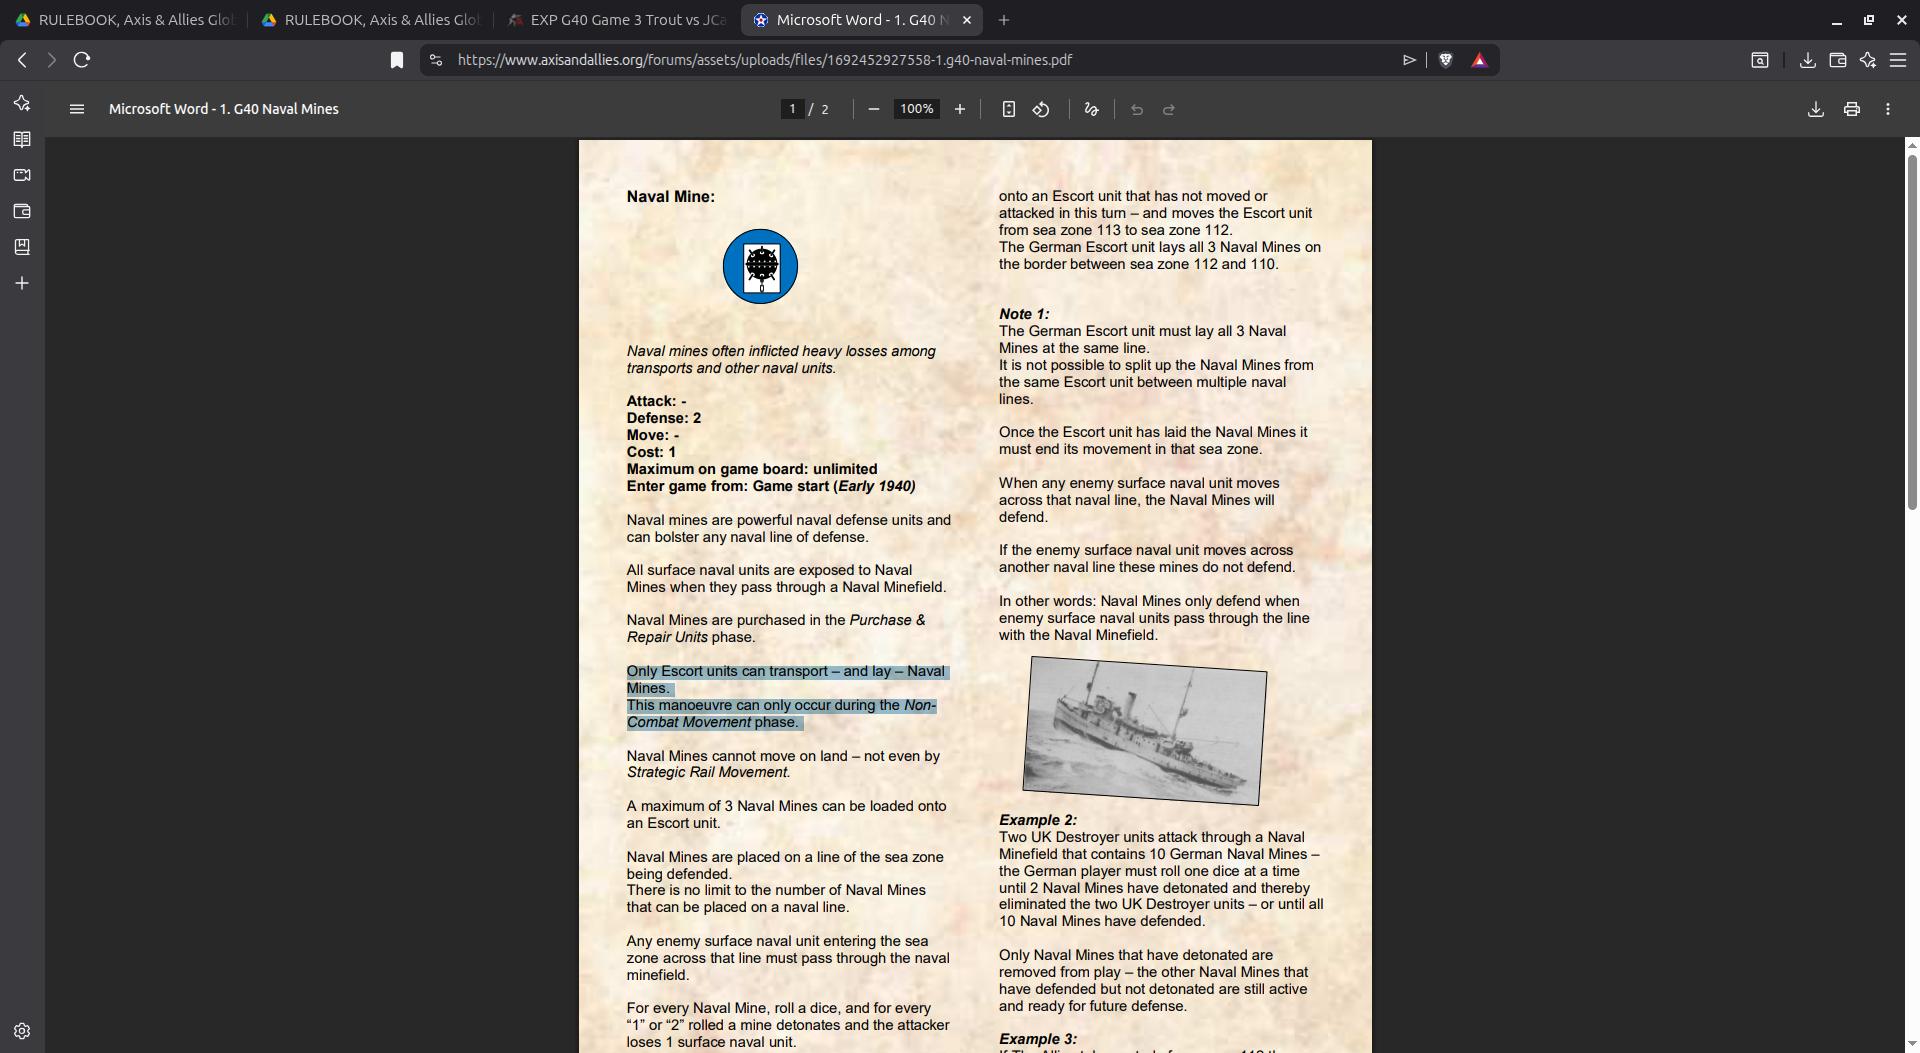Toggle the PDF document outline menu

click(x=76, y=109)
